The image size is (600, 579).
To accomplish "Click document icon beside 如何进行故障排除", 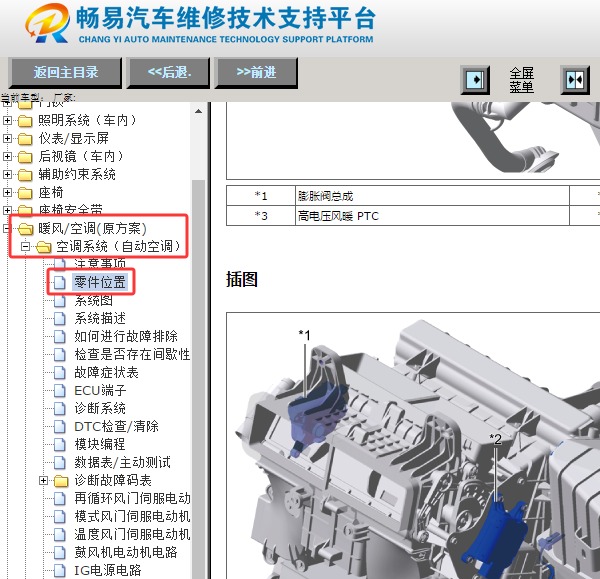I will pyautogui.click(x=60, y=336).
